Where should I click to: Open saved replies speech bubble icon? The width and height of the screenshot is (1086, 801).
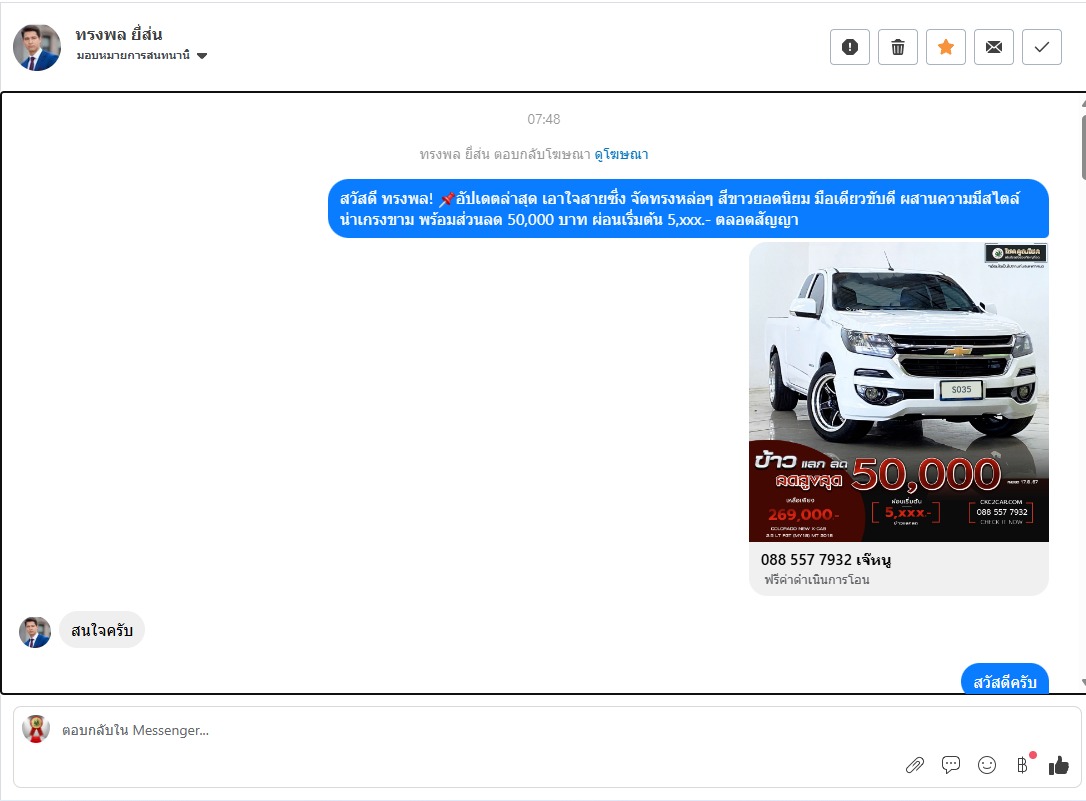[951, 765]
